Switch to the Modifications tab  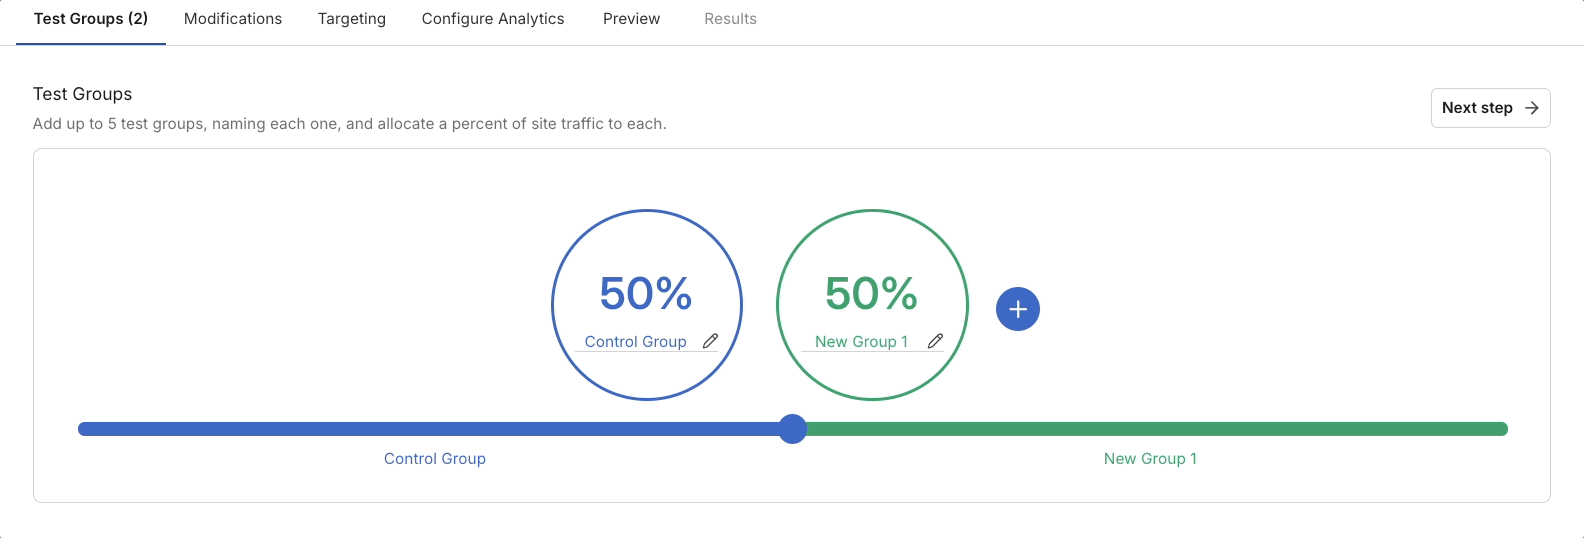pyautogui.click(x=233, y=19)
